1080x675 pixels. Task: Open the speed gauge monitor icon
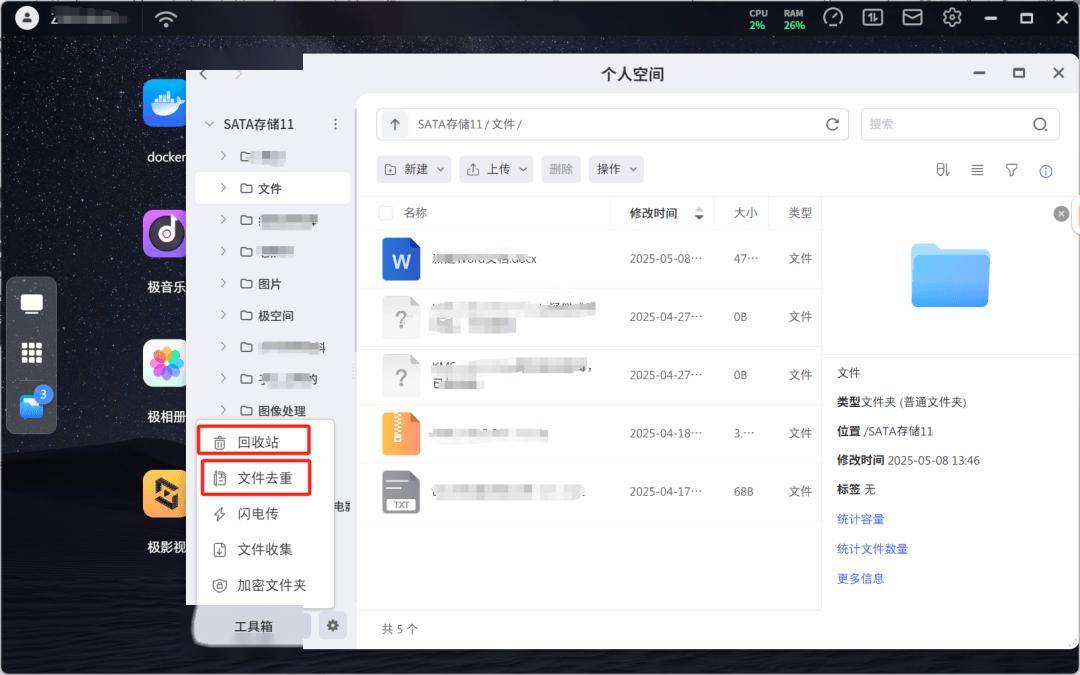click(833, 17)
